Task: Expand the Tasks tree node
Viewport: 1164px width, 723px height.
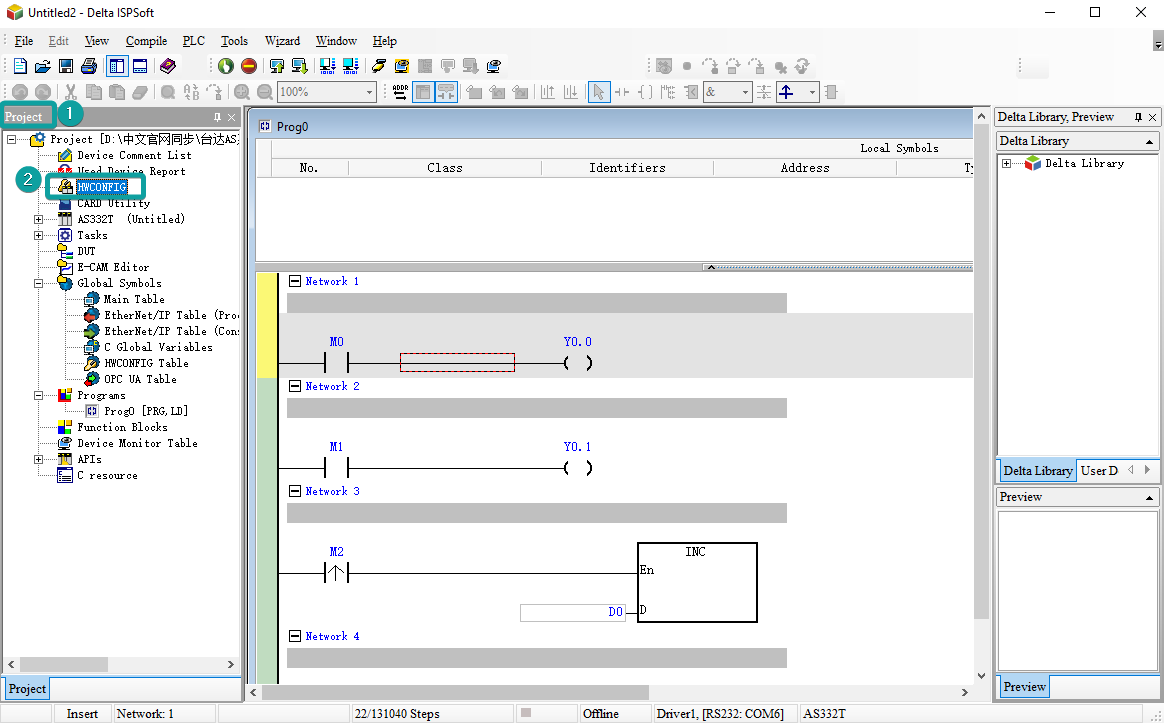Action: pyautogui.click(x=39, y=235)
